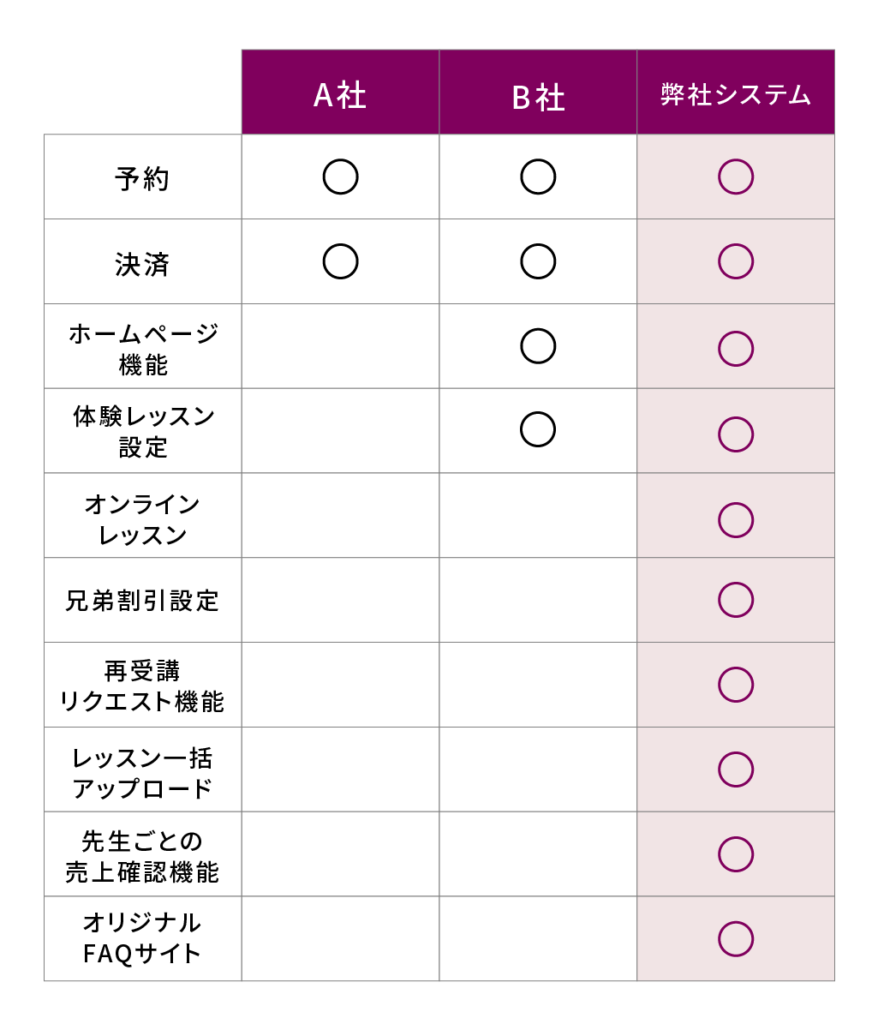Click the 弊社システム circle for オンラインレッスン
This screenshot has height=1024, width=878.
pos(735,517)
